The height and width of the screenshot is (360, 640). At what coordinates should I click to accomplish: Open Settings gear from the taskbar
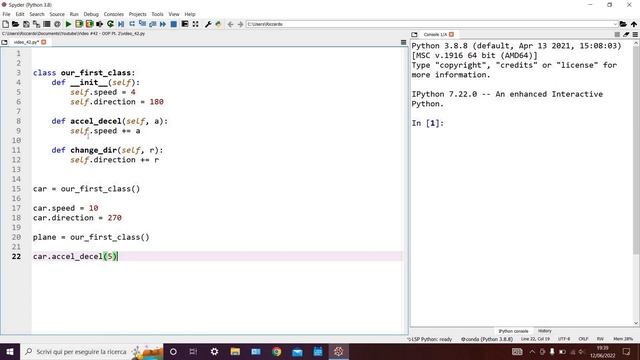point(214,352)
